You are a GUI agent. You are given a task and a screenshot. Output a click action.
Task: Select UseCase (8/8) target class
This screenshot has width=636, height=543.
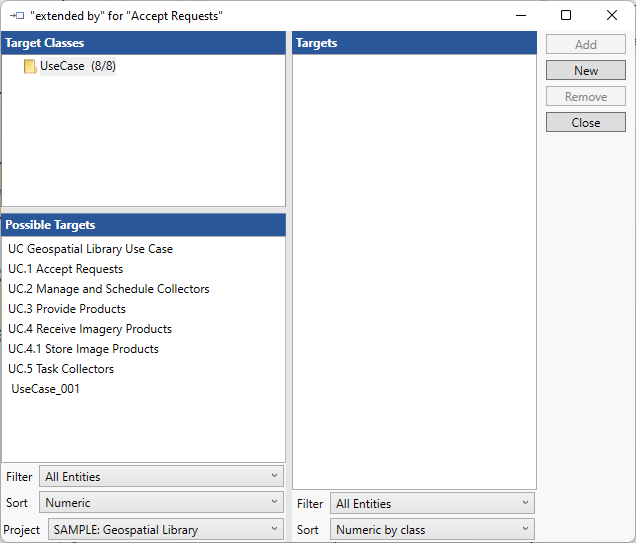[x=78, y=66]
